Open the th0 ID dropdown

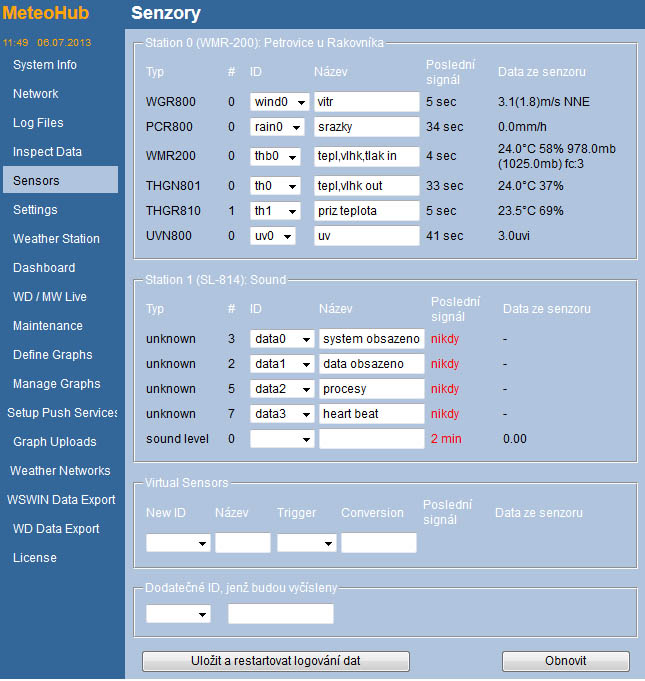(275, 186)
